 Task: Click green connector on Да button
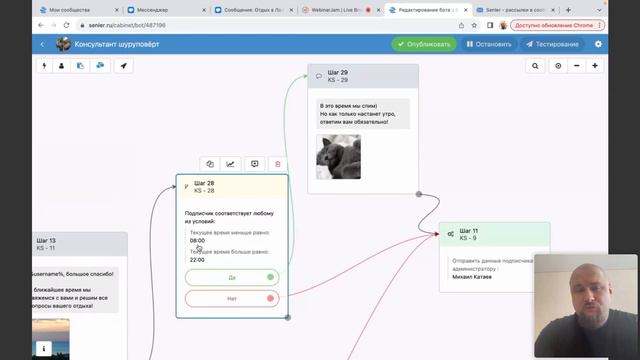pyautogui.click(x=270, y=277)
